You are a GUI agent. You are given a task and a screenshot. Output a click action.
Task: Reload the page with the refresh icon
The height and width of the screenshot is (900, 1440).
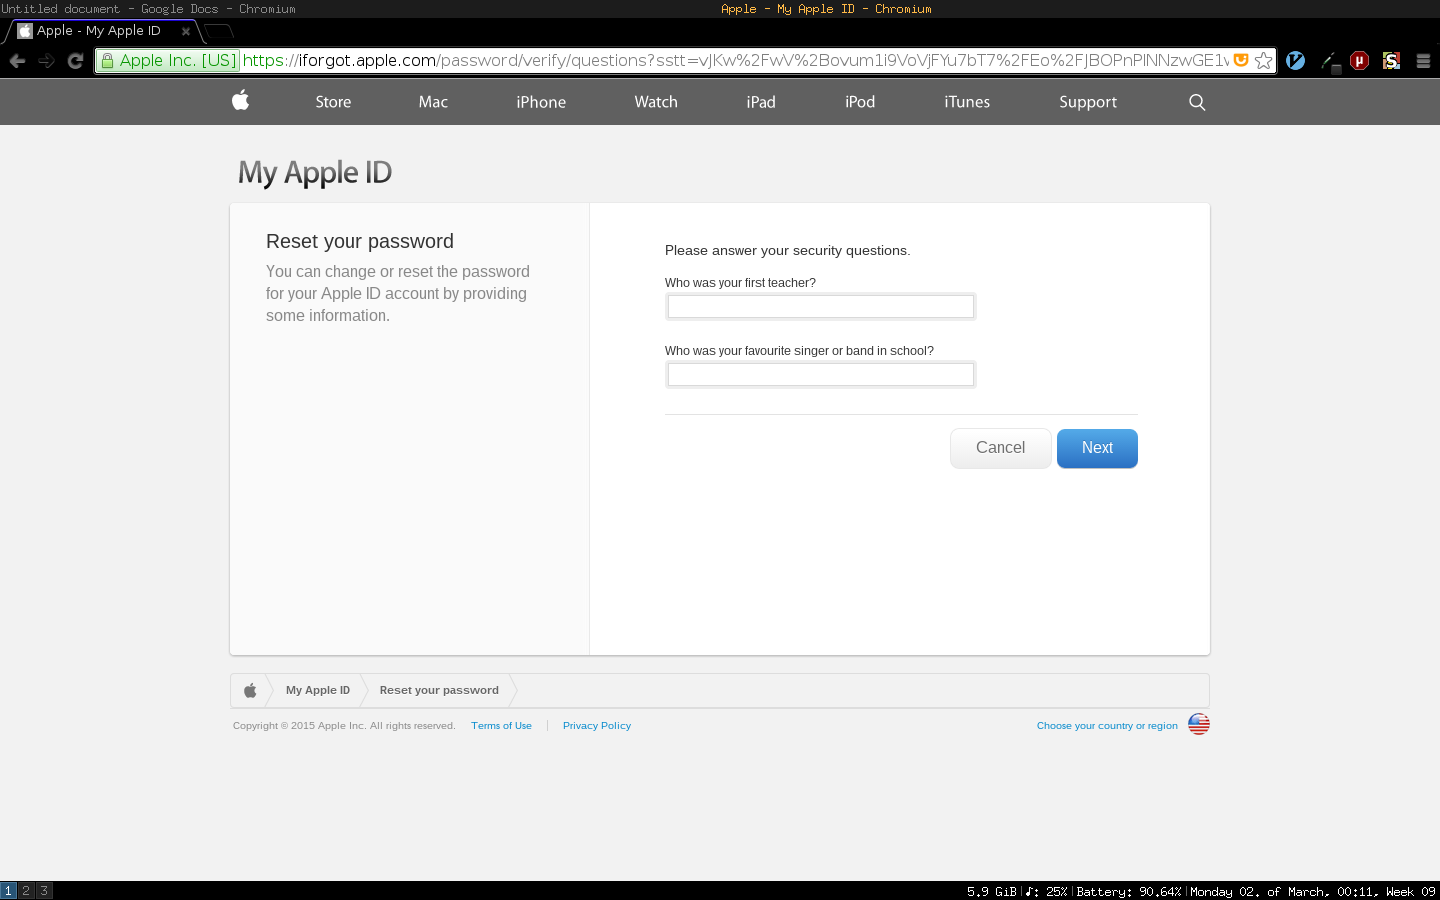(75, 61)
